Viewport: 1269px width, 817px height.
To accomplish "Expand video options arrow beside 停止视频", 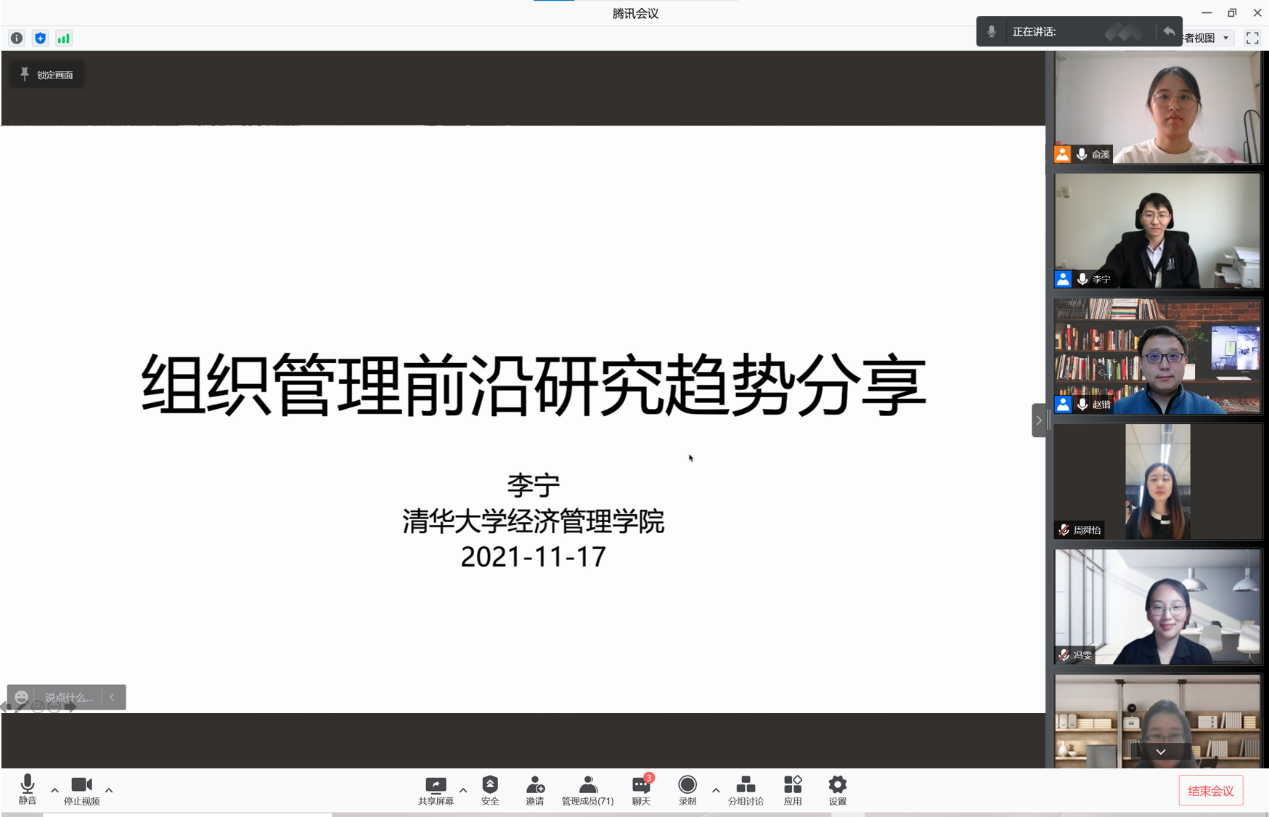I will pos(109,791).
